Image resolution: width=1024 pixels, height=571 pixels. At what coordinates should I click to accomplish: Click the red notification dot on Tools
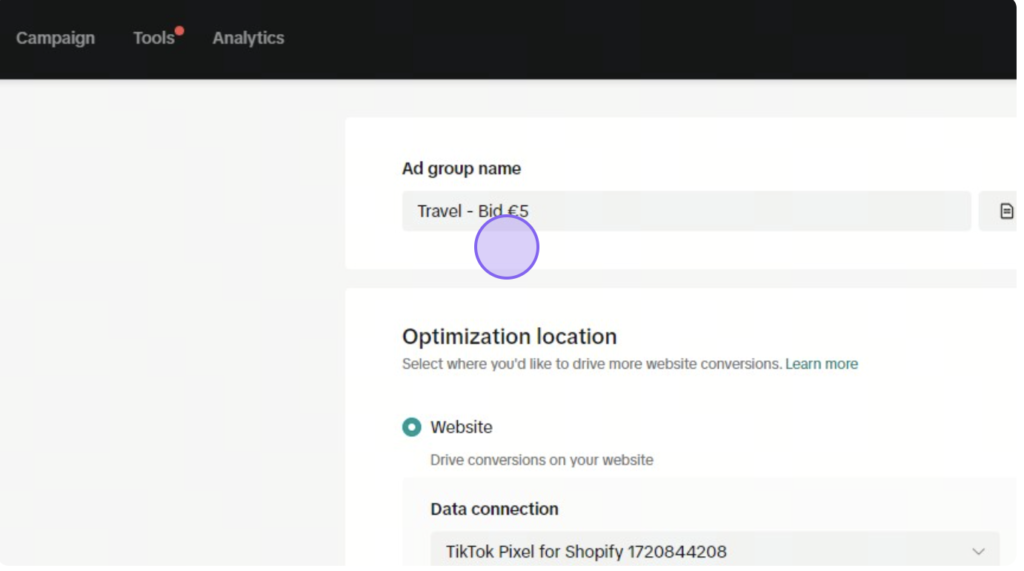coord(179,31)
